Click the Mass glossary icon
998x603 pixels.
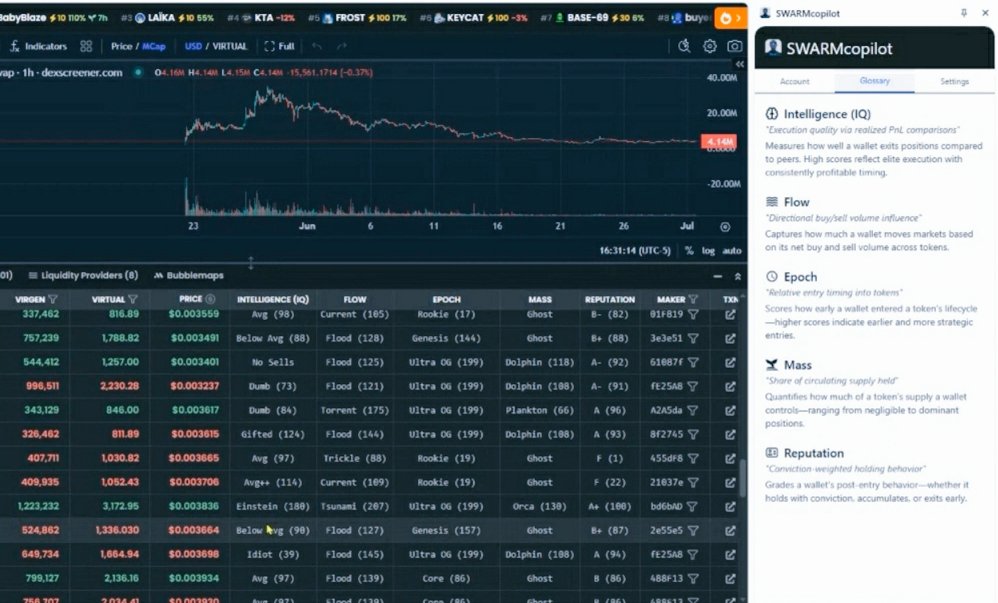(772, 364)
